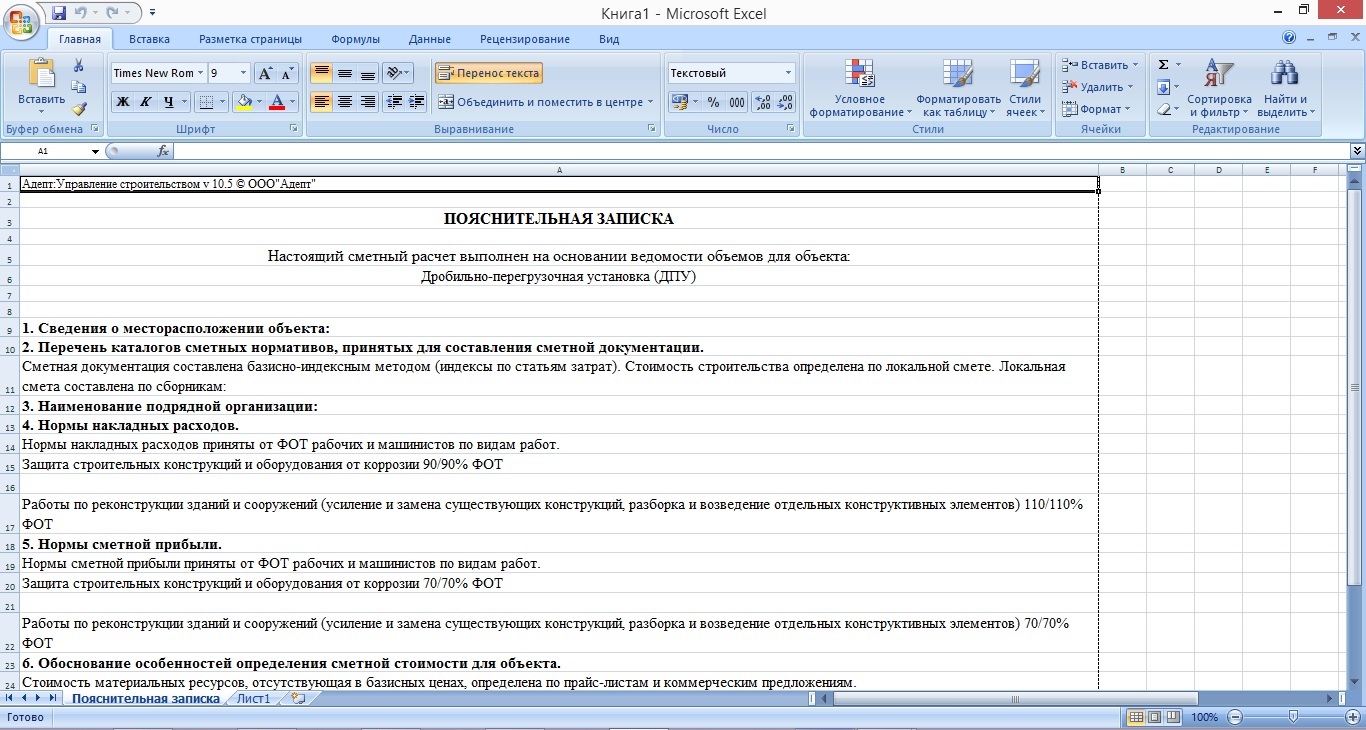Open the Формат cells menu
Screen dimensions: 1366x730
(x=1096, y=109)
